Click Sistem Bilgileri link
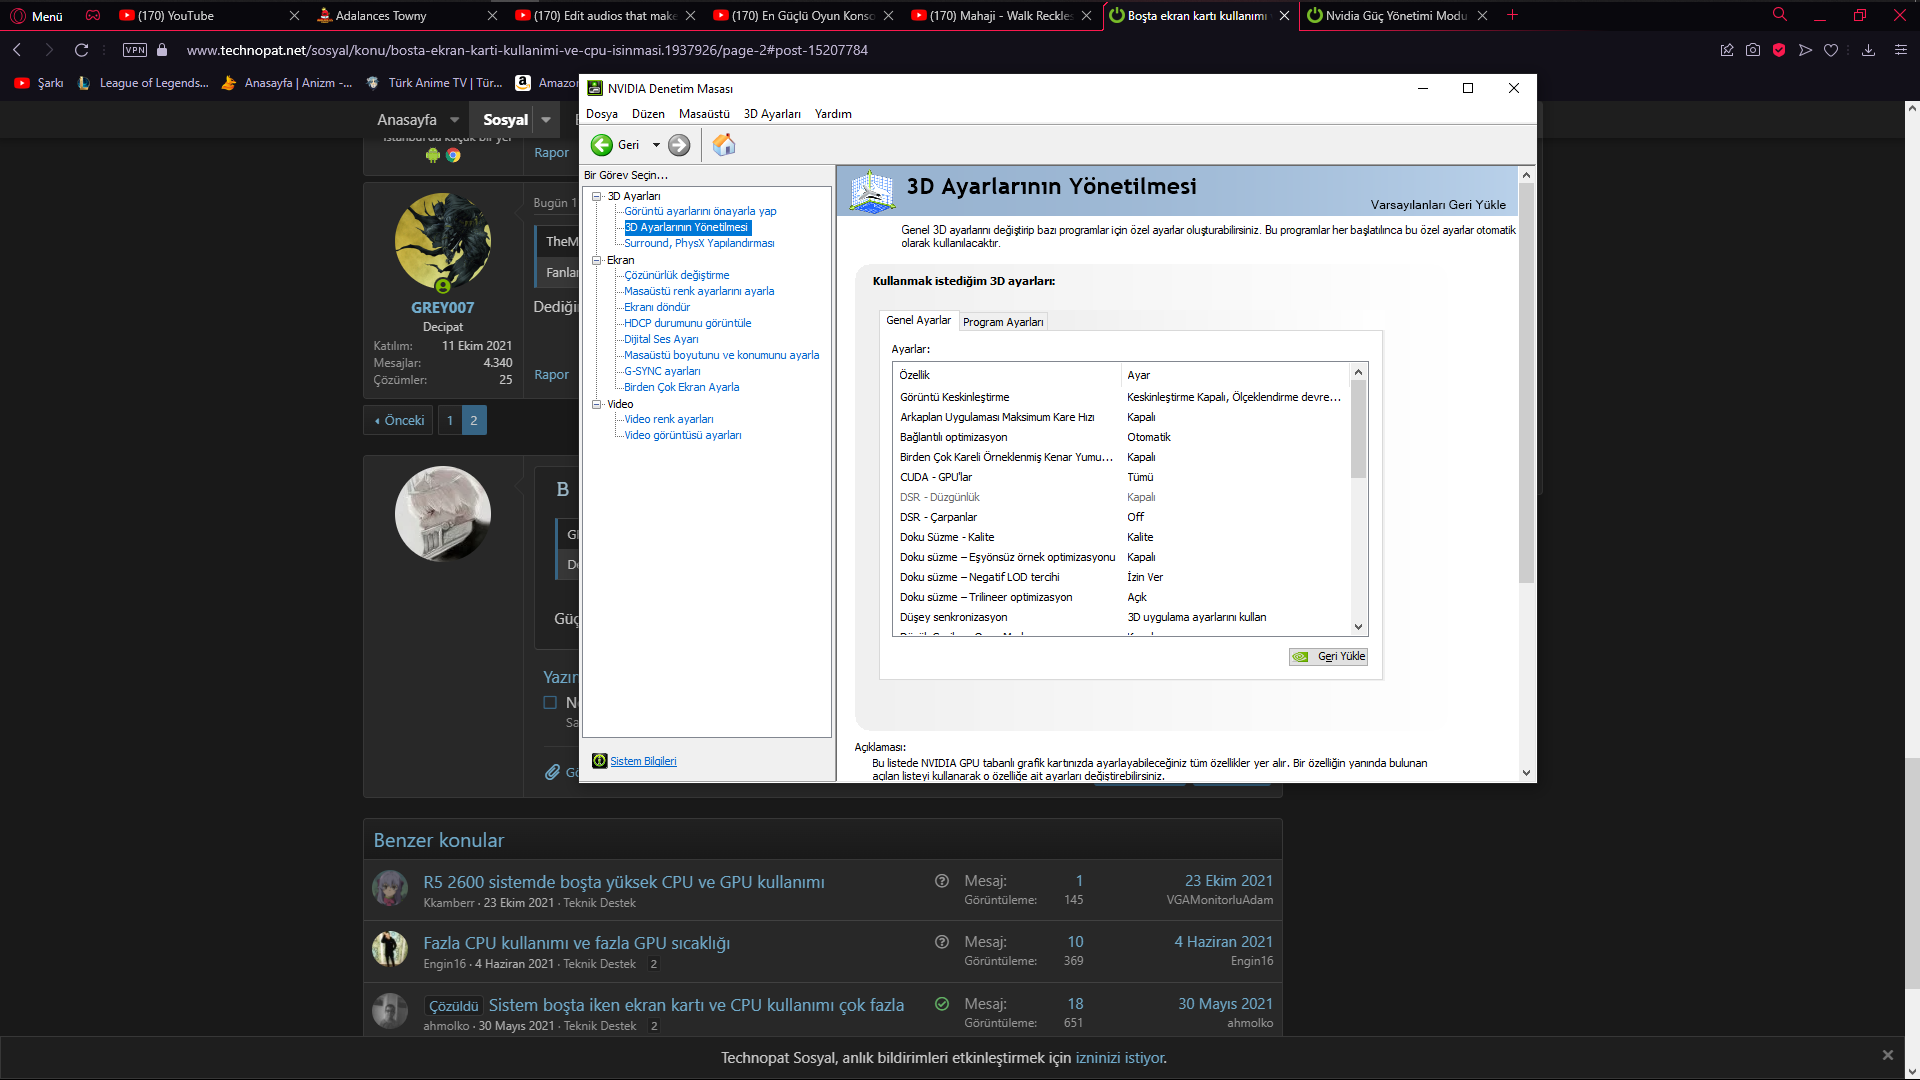Screen dimensions: 1920x1080 [643, 761]
